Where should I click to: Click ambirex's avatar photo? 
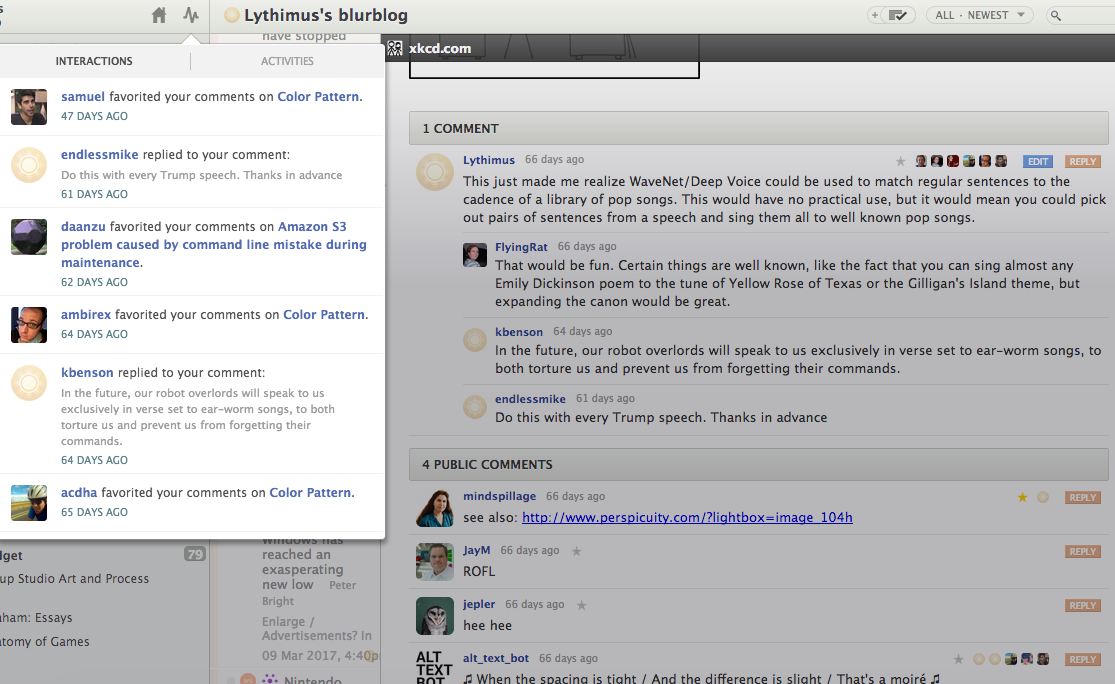pos(29,325)
